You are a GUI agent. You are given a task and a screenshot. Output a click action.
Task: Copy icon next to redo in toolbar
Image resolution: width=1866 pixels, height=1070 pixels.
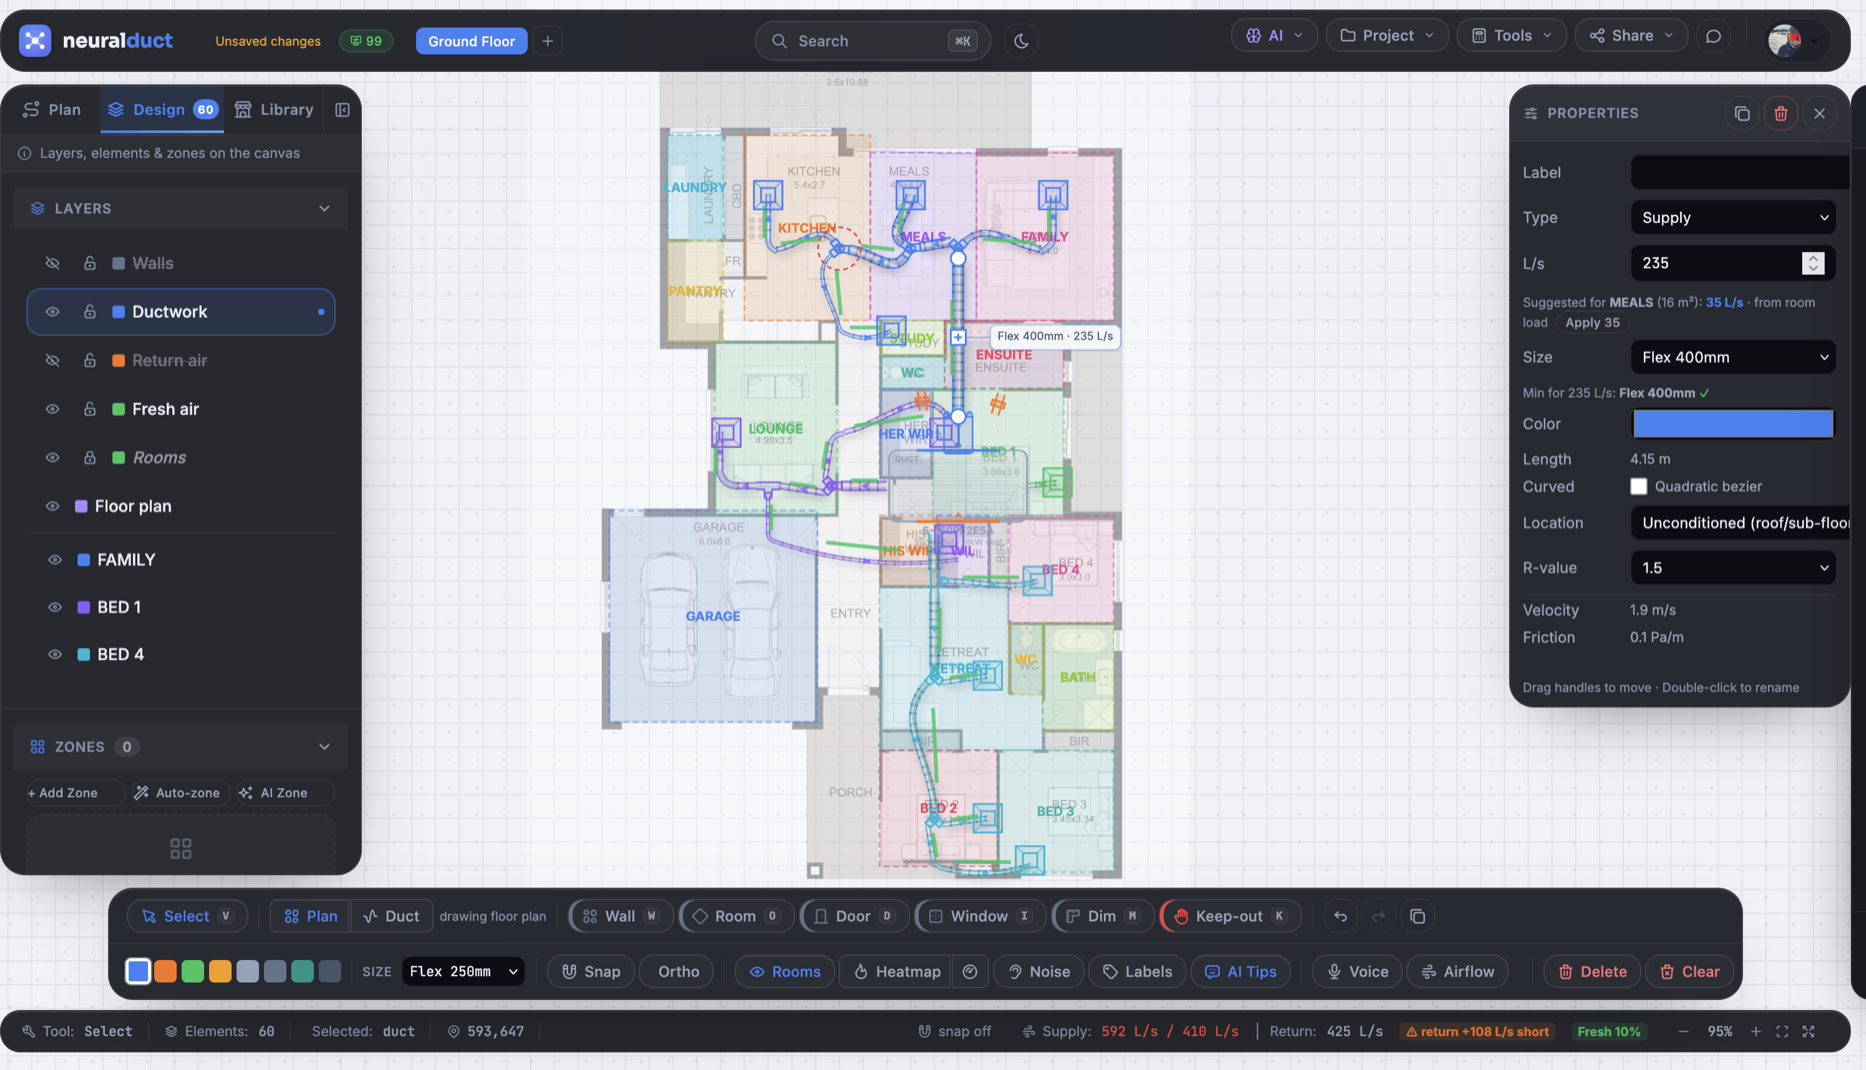1417,916
